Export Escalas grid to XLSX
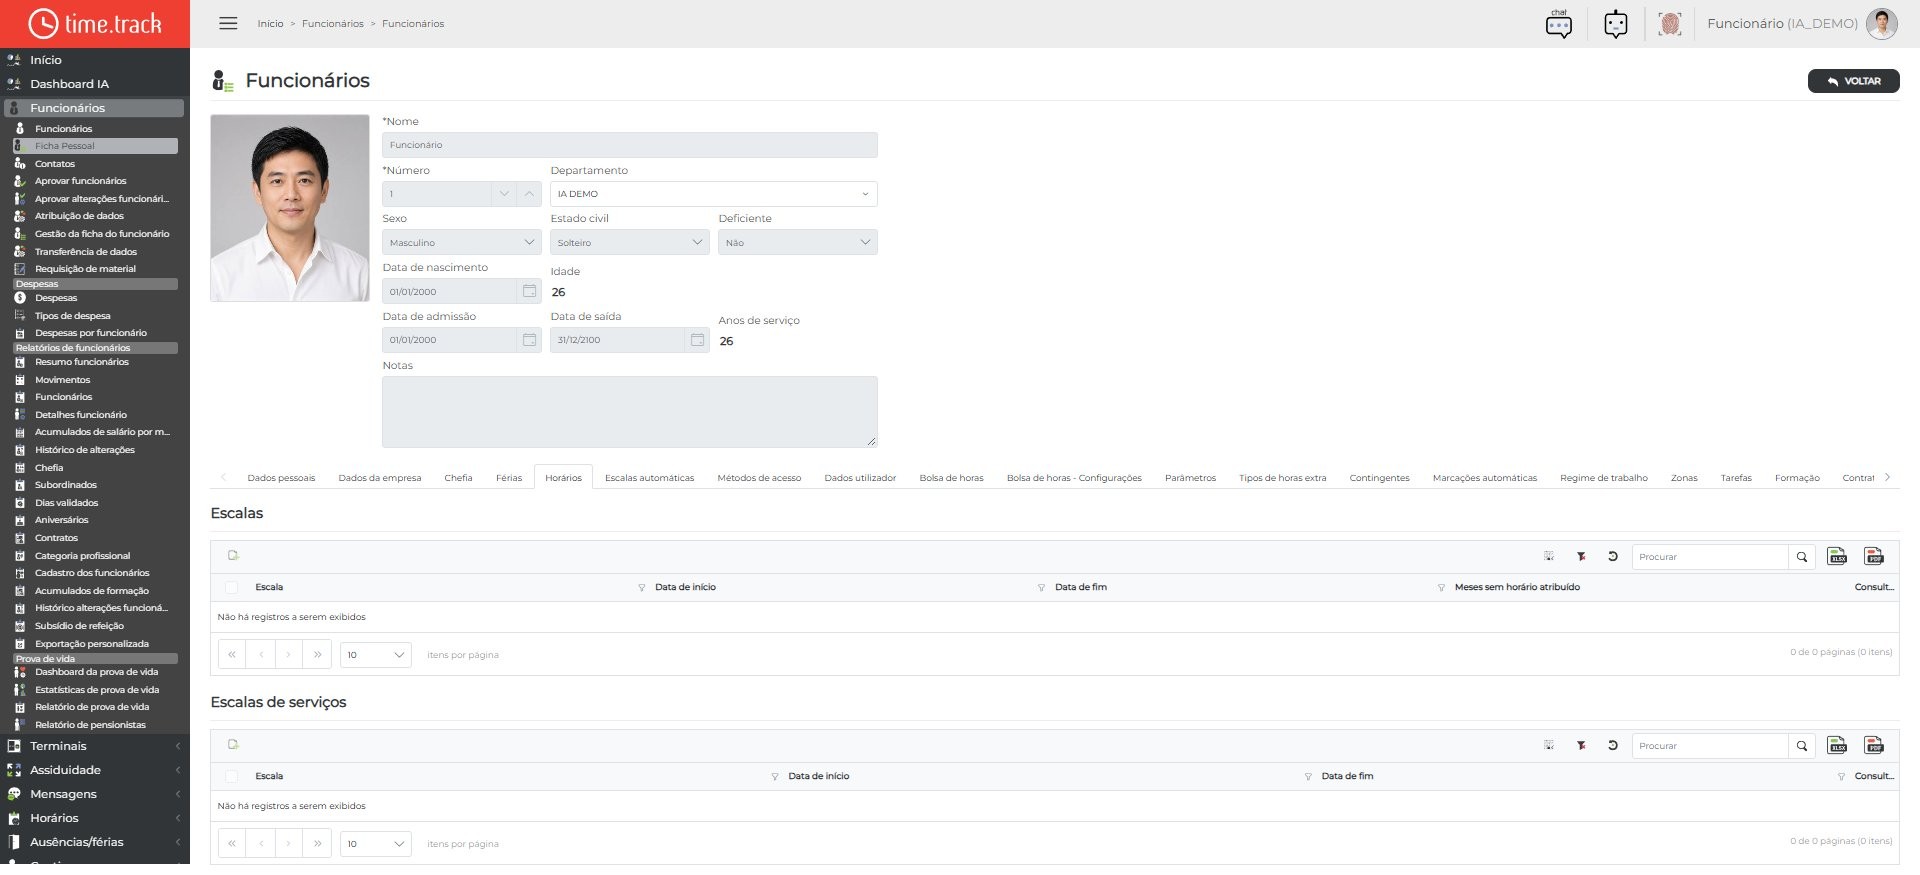Viewport: 1920px width, 875px height. pyautogui.click(x=1837, y=557)
